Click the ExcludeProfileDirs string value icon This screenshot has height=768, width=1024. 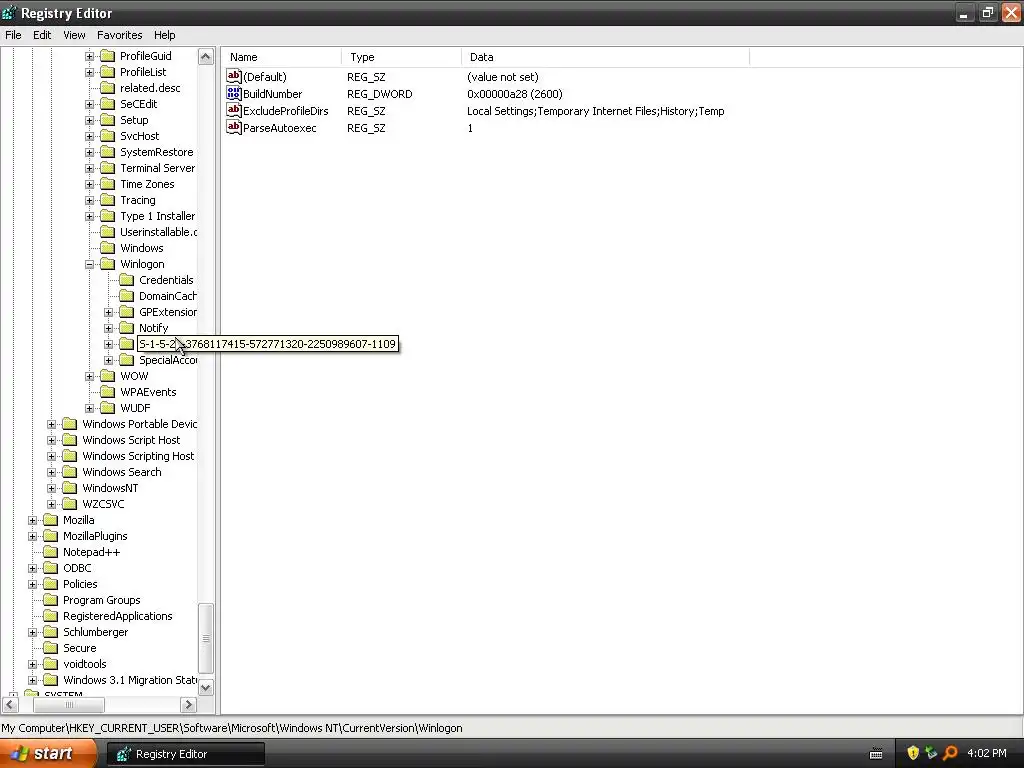point(234,110)
